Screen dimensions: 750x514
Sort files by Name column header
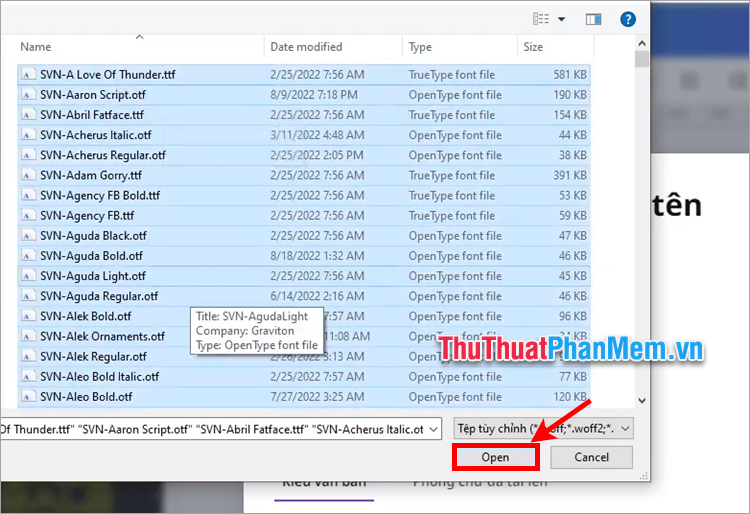coord(35,47)
